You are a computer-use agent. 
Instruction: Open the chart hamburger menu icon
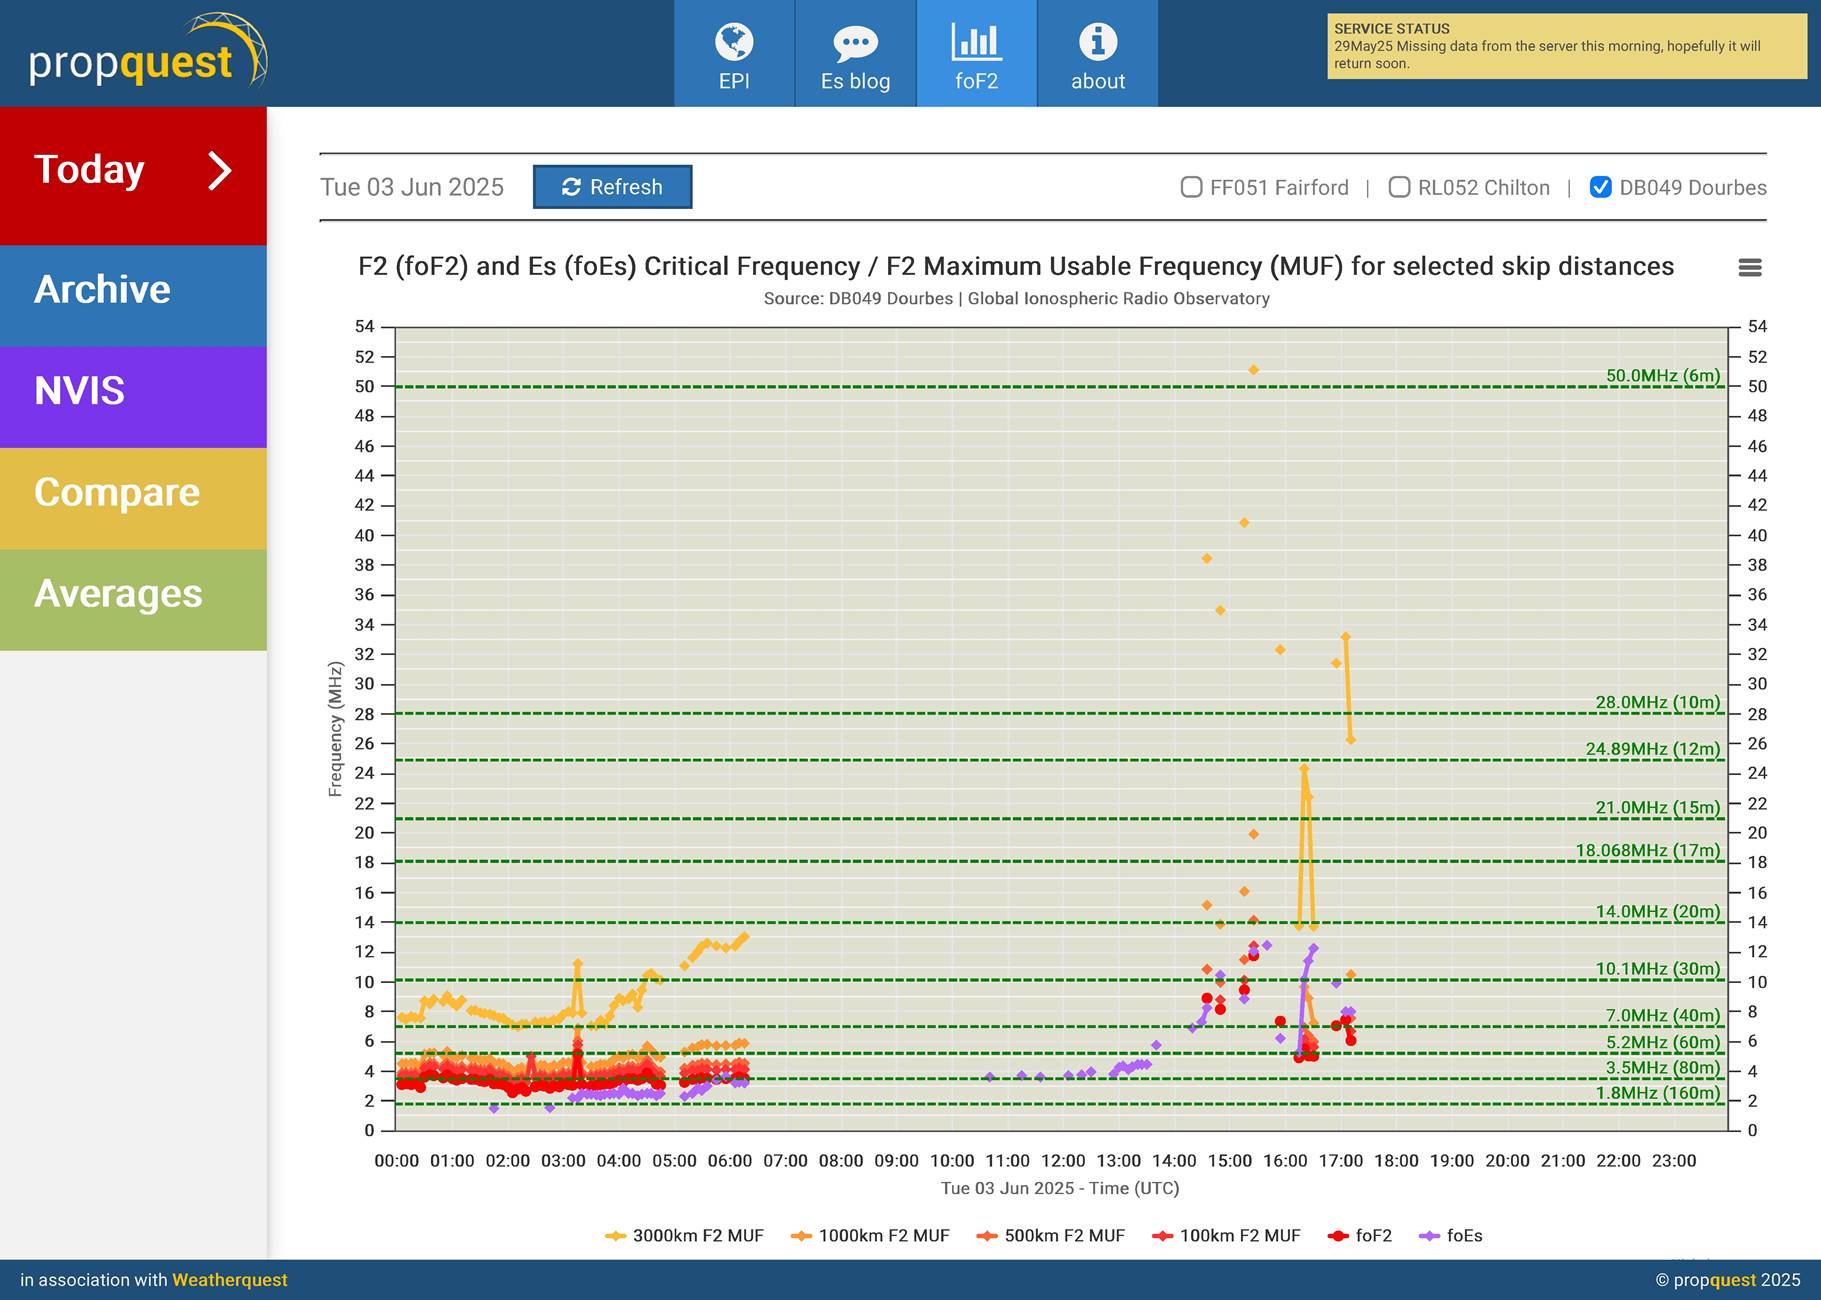tap(1750, 267)
